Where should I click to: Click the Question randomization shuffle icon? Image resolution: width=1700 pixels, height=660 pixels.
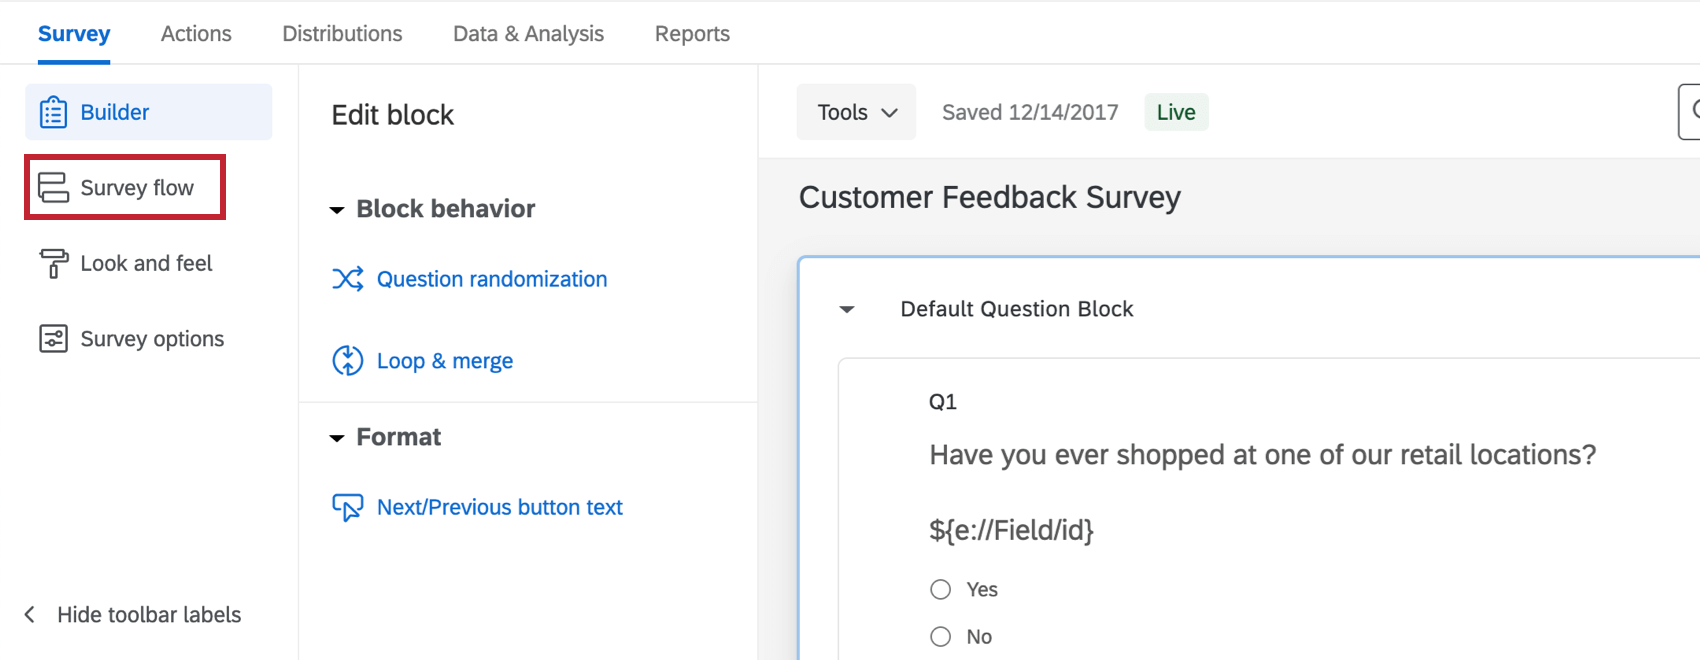348,279
